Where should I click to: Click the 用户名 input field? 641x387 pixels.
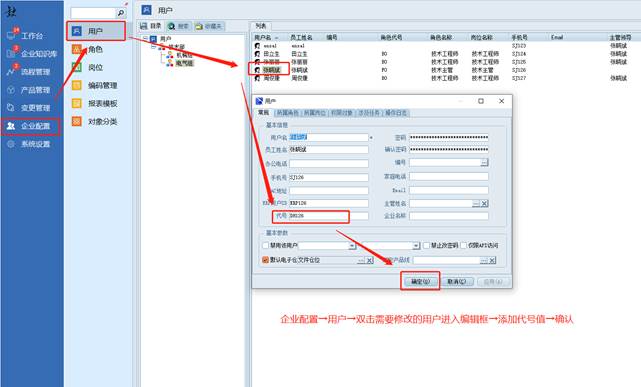point(329,137)
